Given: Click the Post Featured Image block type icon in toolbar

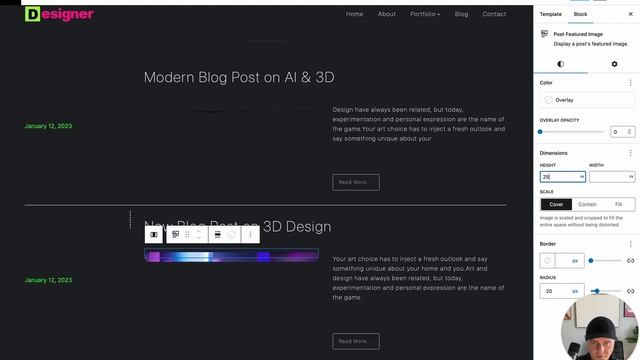Looking at the screenshot, I should (176, 234).
